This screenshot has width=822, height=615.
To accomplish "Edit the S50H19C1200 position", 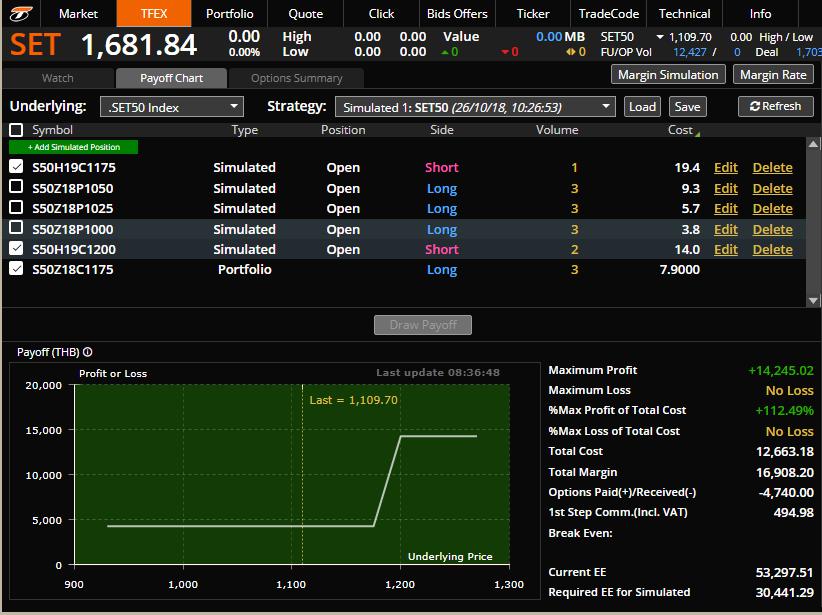I will pos(726,249).
